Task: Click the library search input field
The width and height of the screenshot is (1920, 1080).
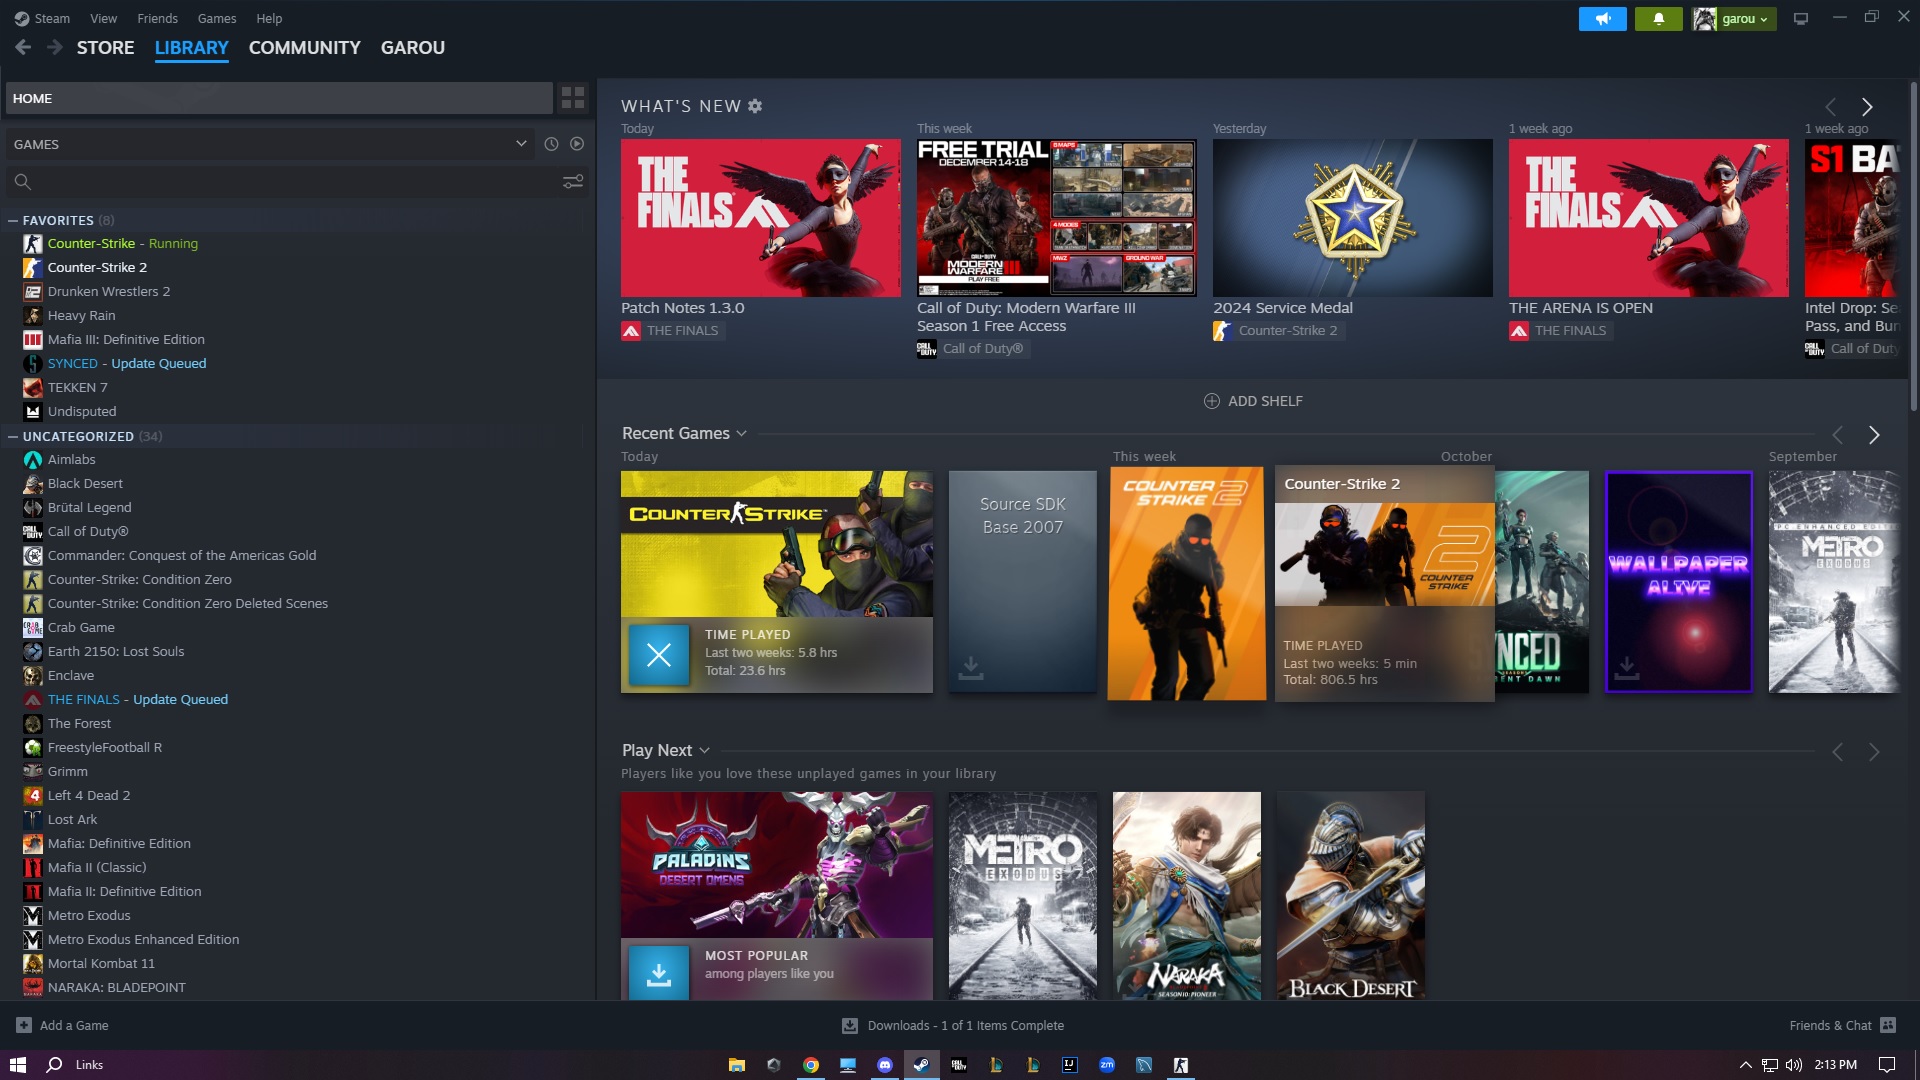Action: [290, 182]
